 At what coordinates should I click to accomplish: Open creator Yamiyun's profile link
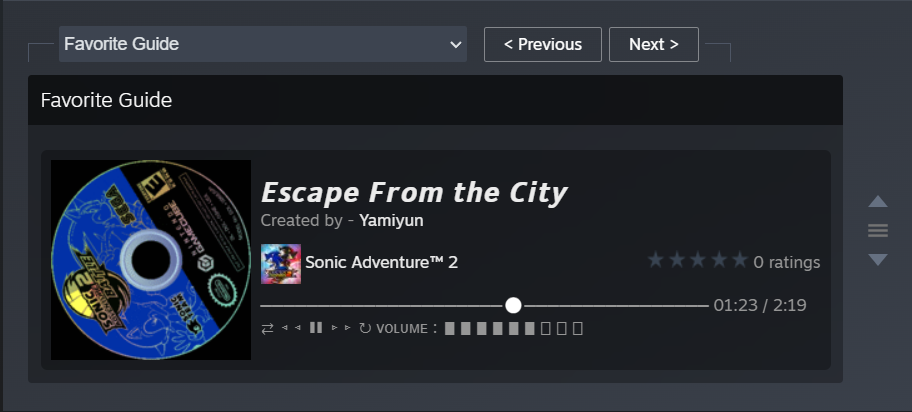pyautogui.click(x=391, y=221)
